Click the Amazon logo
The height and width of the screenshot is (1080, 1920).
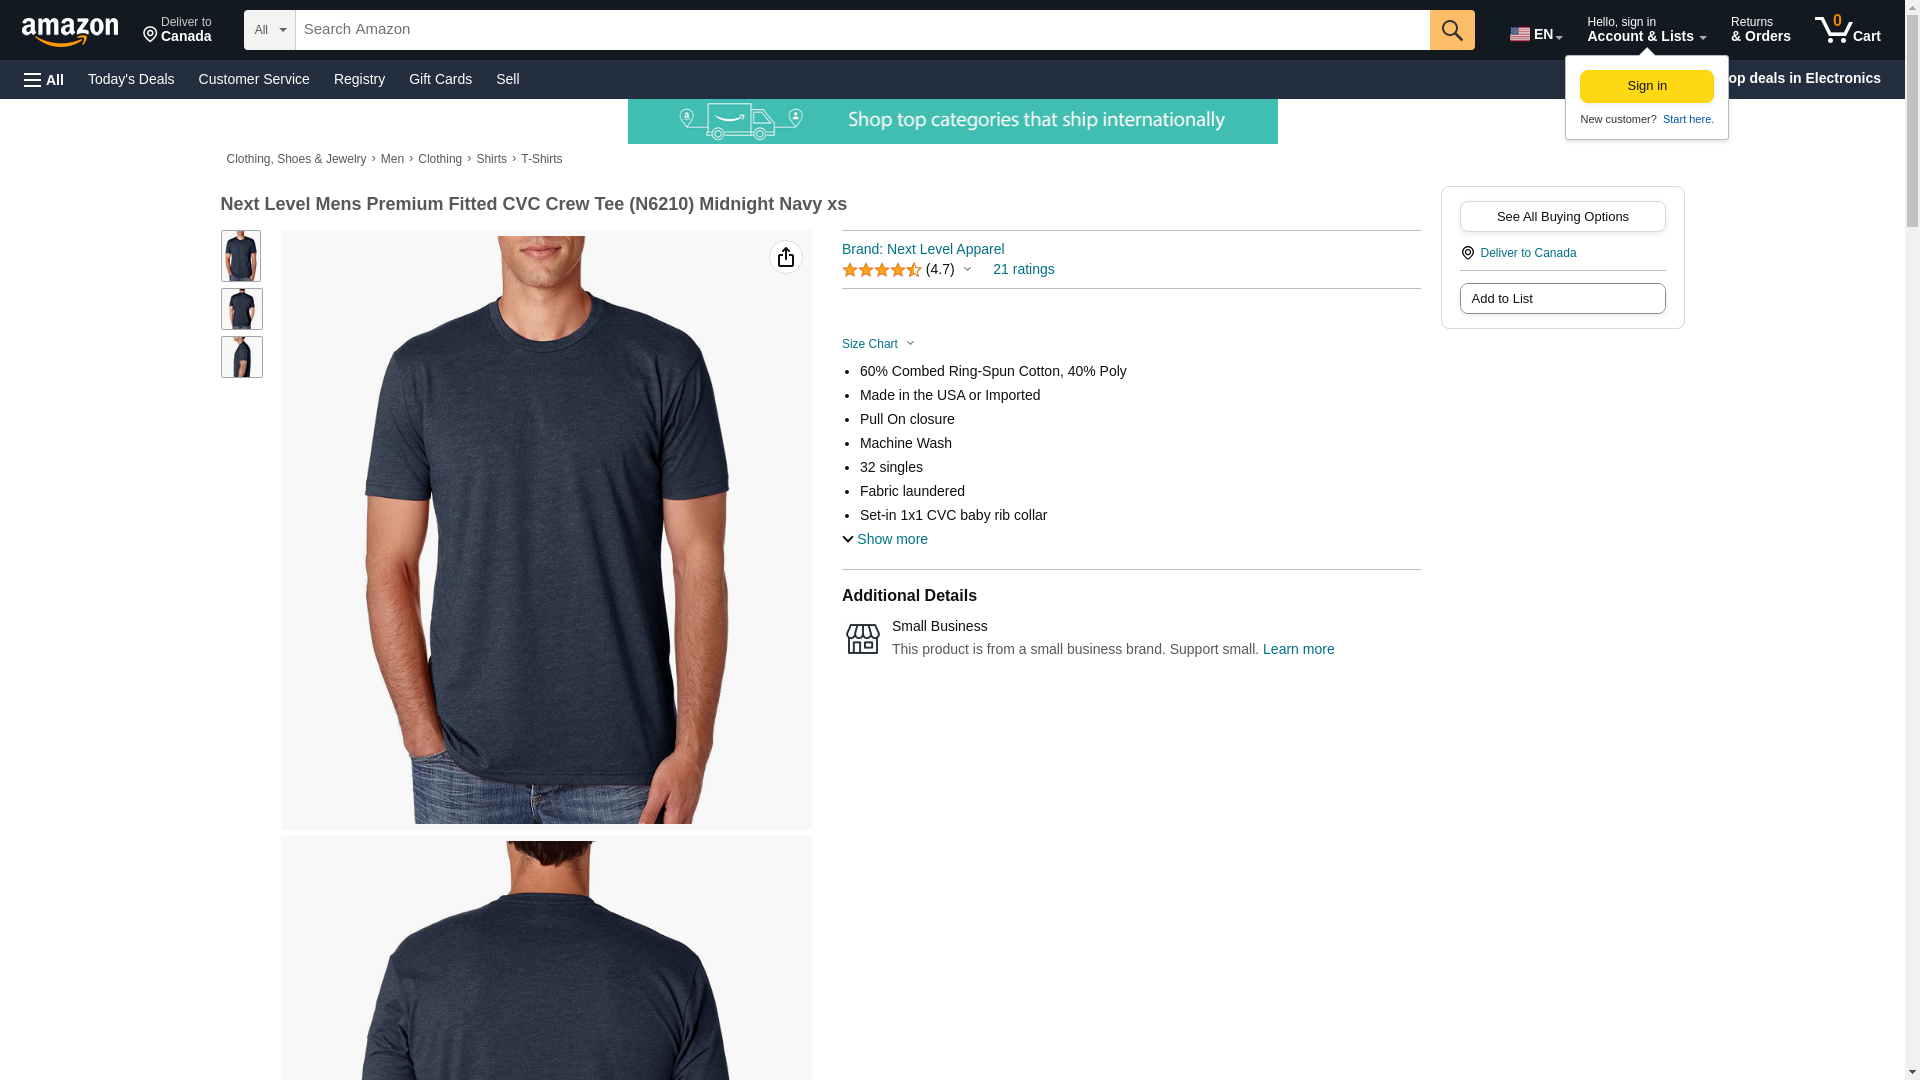click(x=70, y=31)
